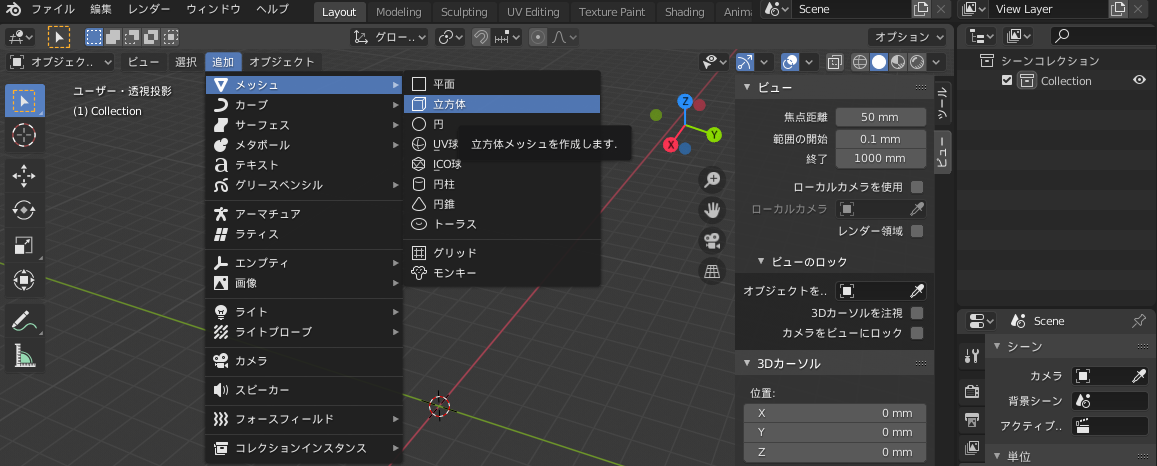Image resolution: width=1157 pixels, height=466 pixels.
Task: Collapse the ビュー panel
Action: [747, 87]
